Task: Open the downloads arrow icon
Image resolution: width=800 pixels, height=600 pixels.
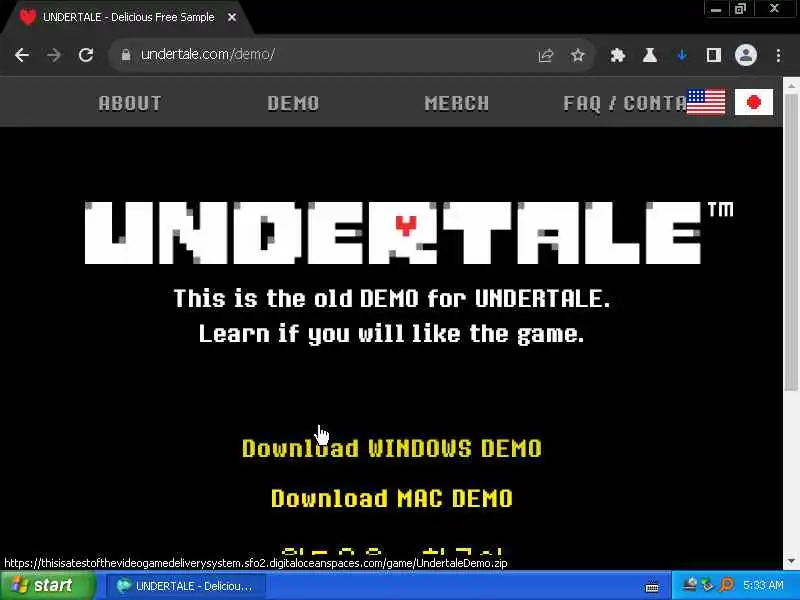Action: 682,55
